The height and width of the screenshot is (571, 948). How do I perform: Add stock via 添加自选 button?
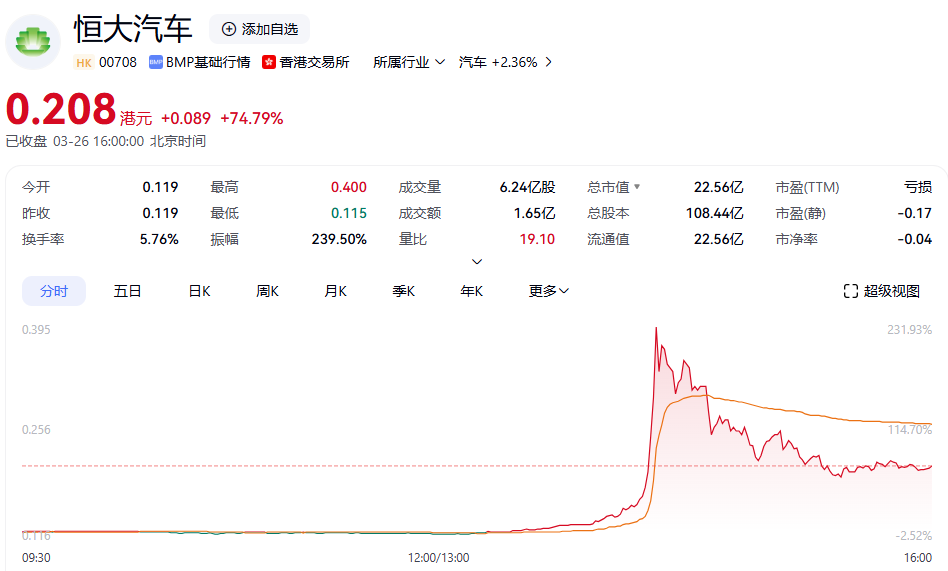(x=260, y=29)
